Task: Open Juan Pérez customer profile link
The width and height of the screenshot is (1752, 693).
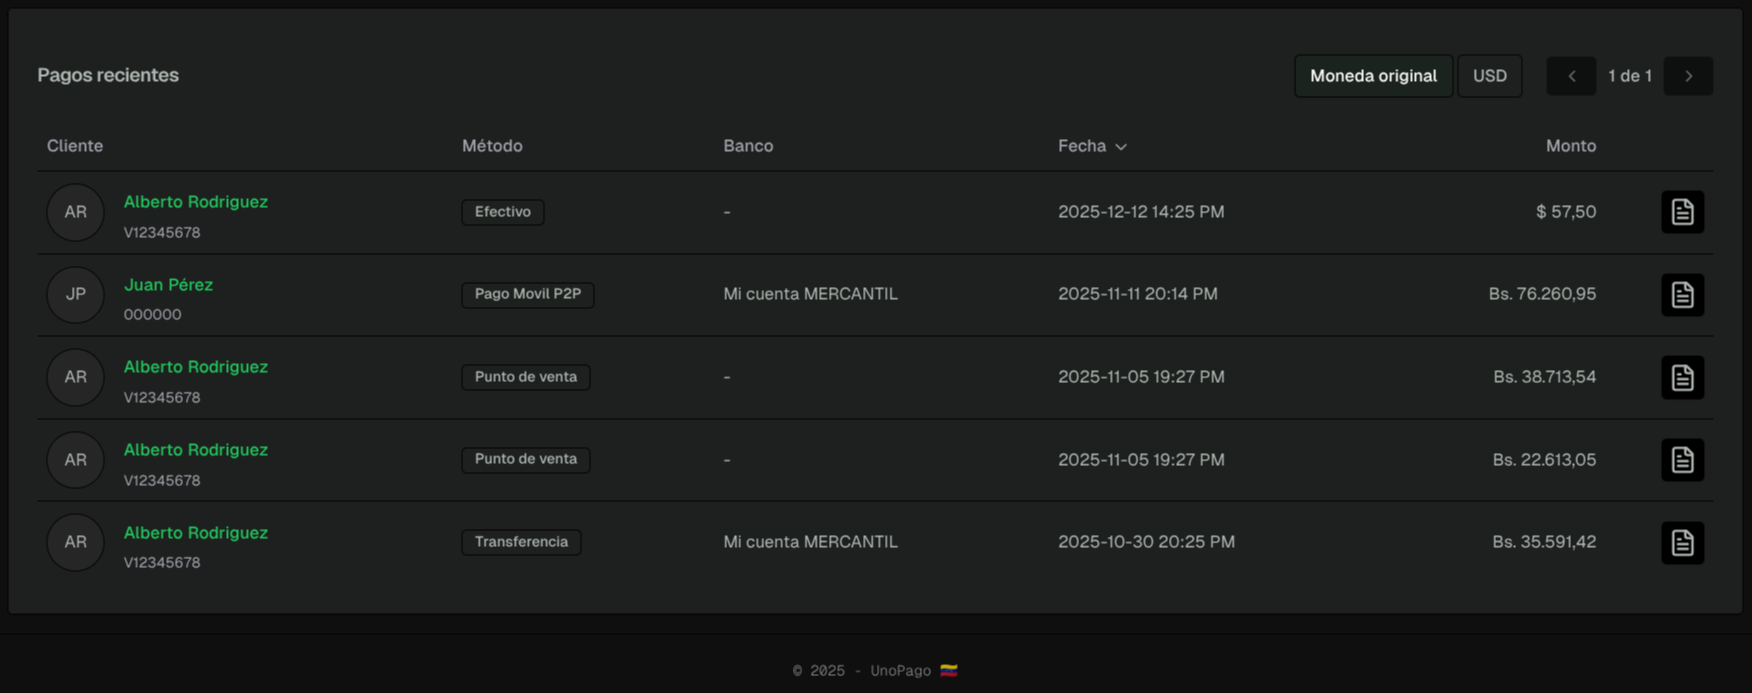Action: 168,285
